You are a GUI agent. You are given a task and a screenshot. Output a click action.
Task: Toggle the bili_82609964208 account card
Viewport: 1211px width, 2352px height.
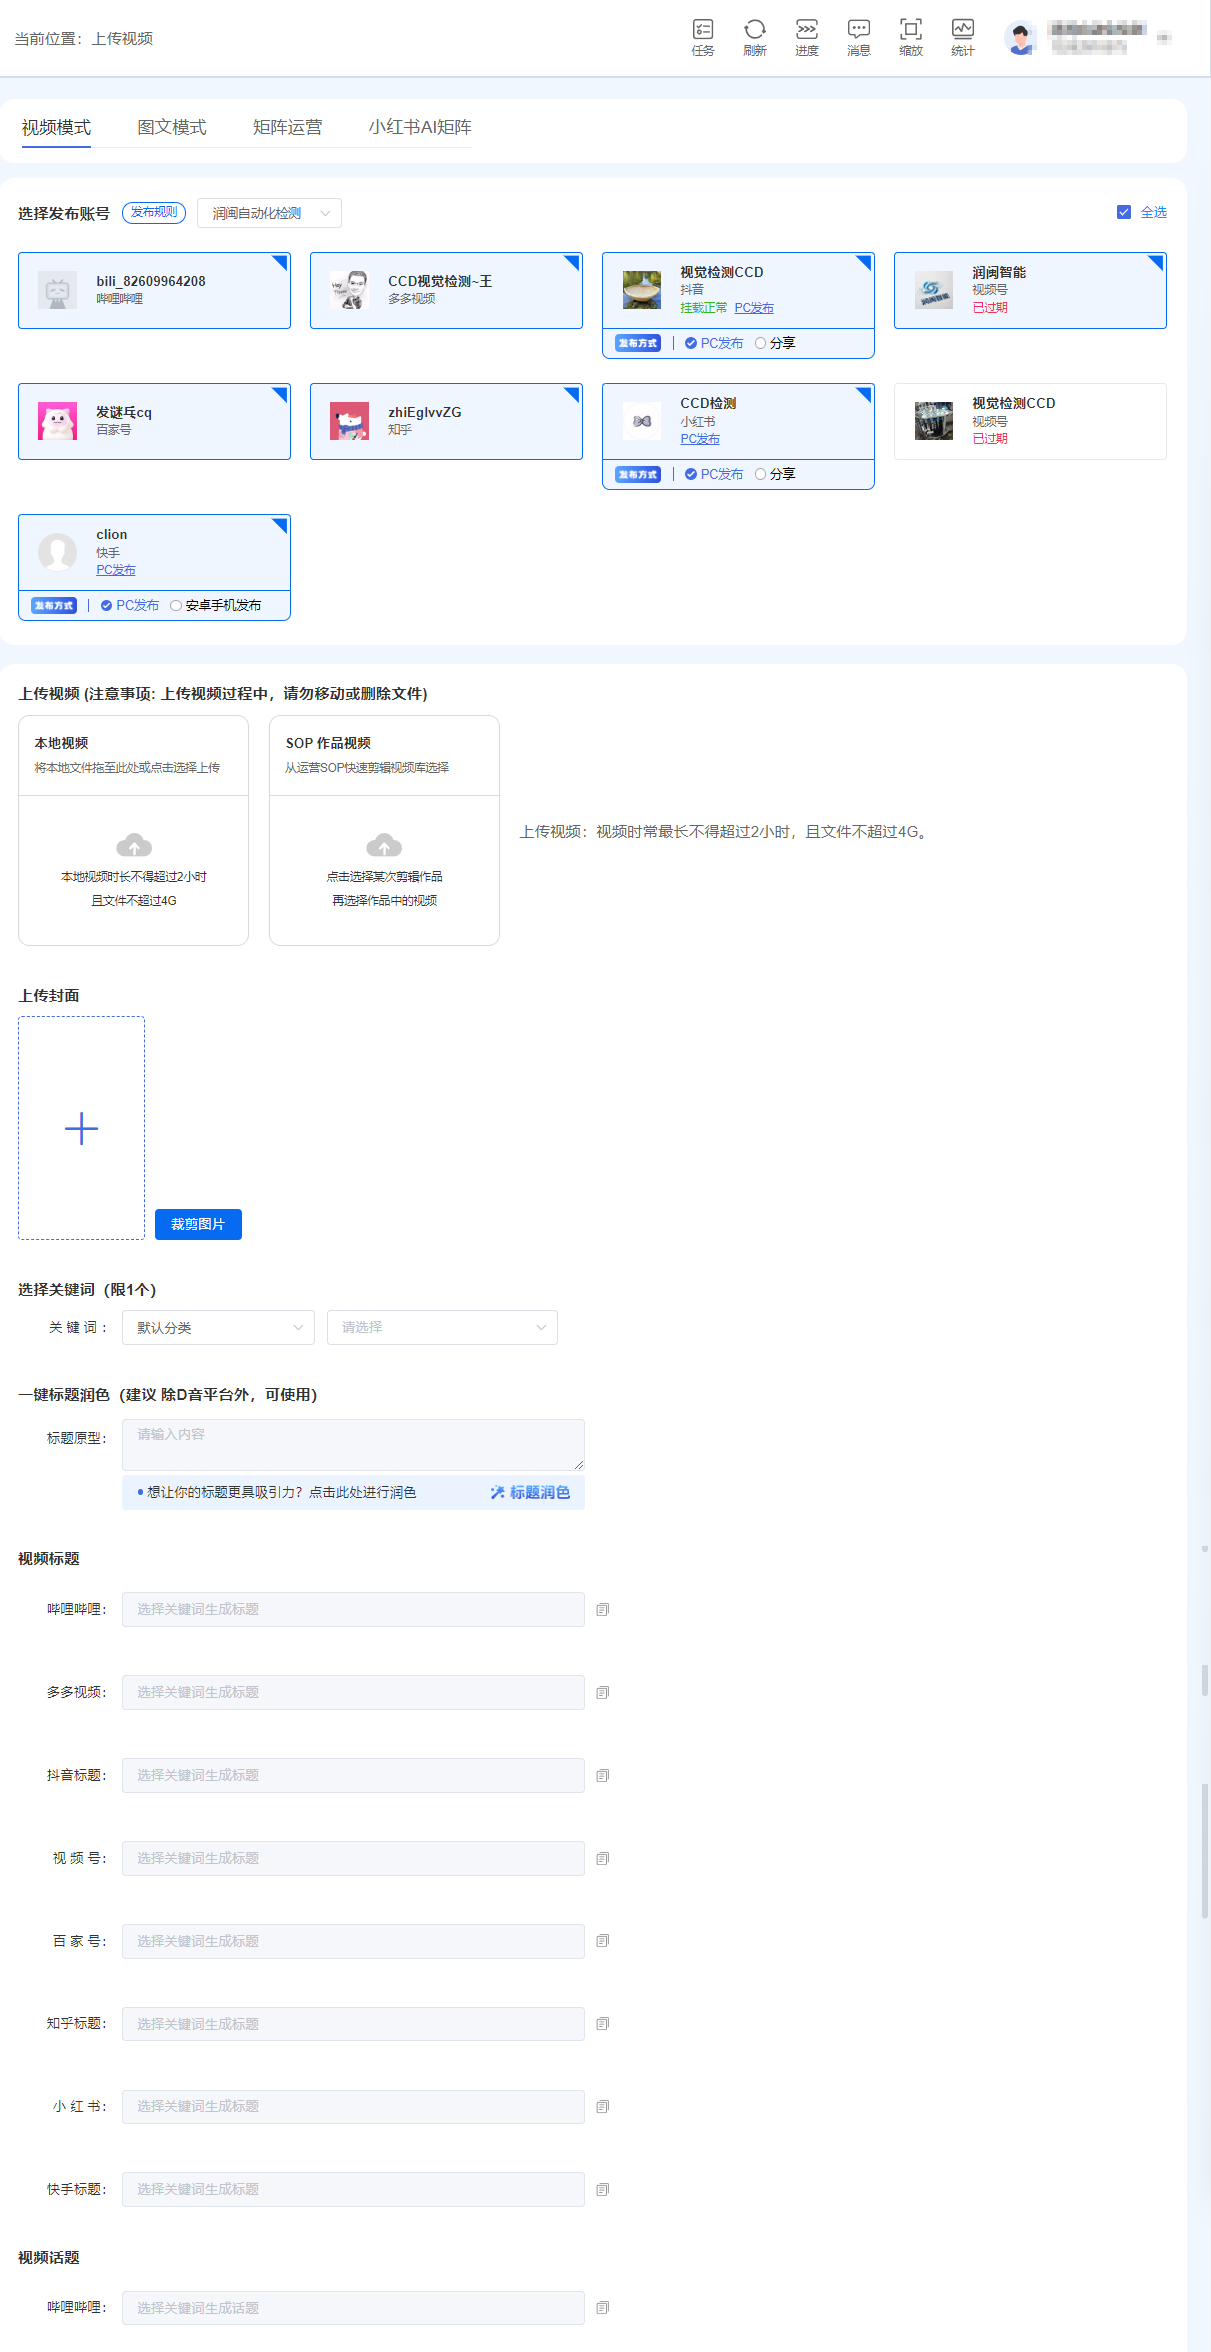pyautogui.click(x=154, y=290)
